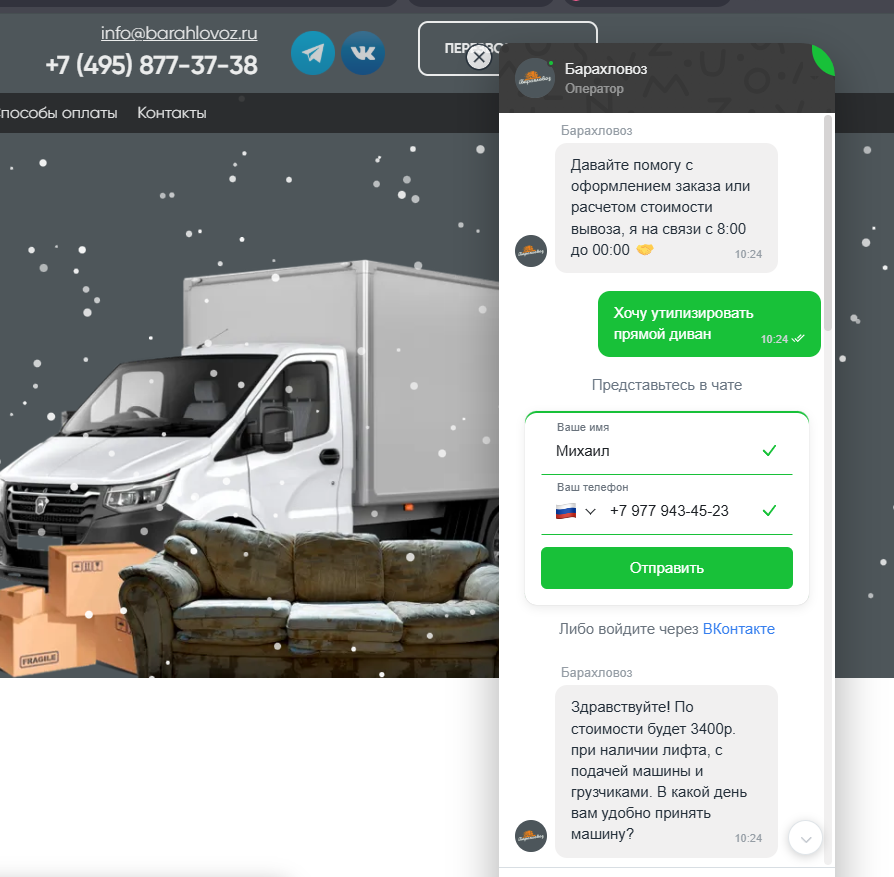
Task: Click the read receipt checkmarks on sent message
Action: tap(798, 339)
